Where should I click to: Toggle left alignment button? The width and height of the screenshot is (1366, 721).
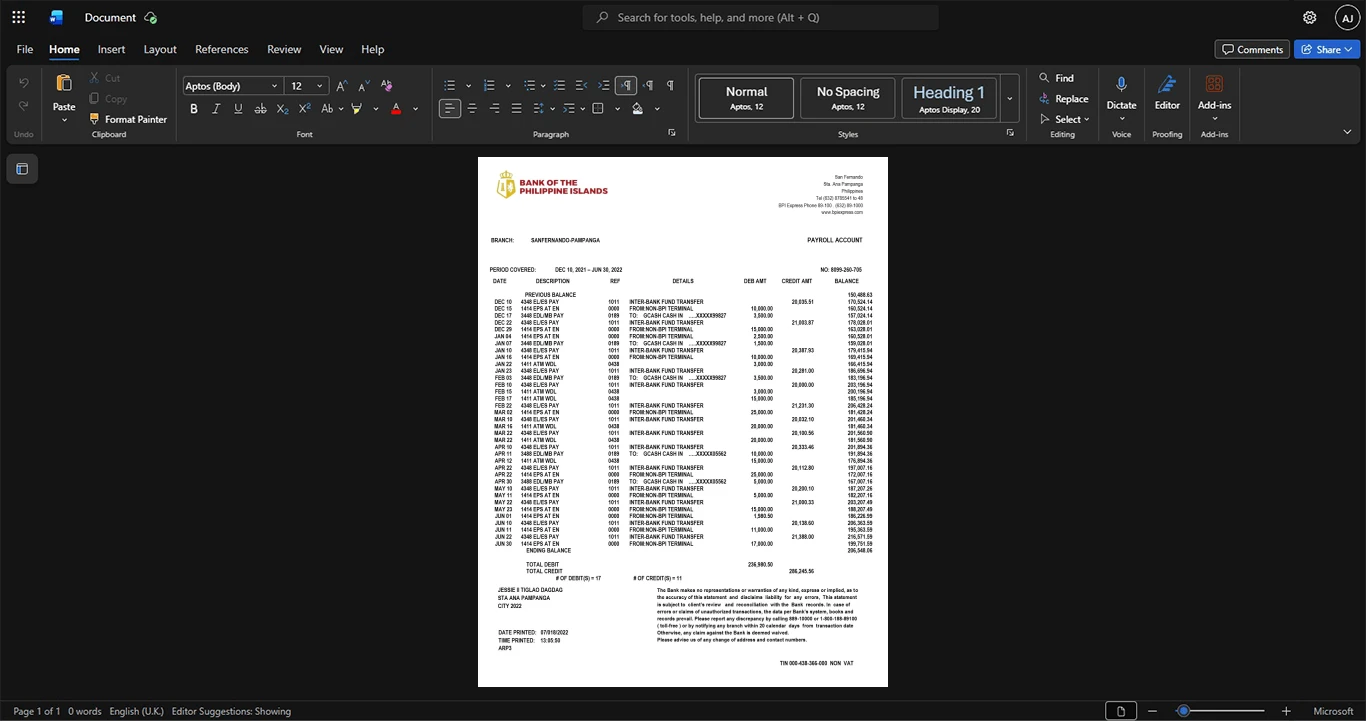[x=450, y=108]
